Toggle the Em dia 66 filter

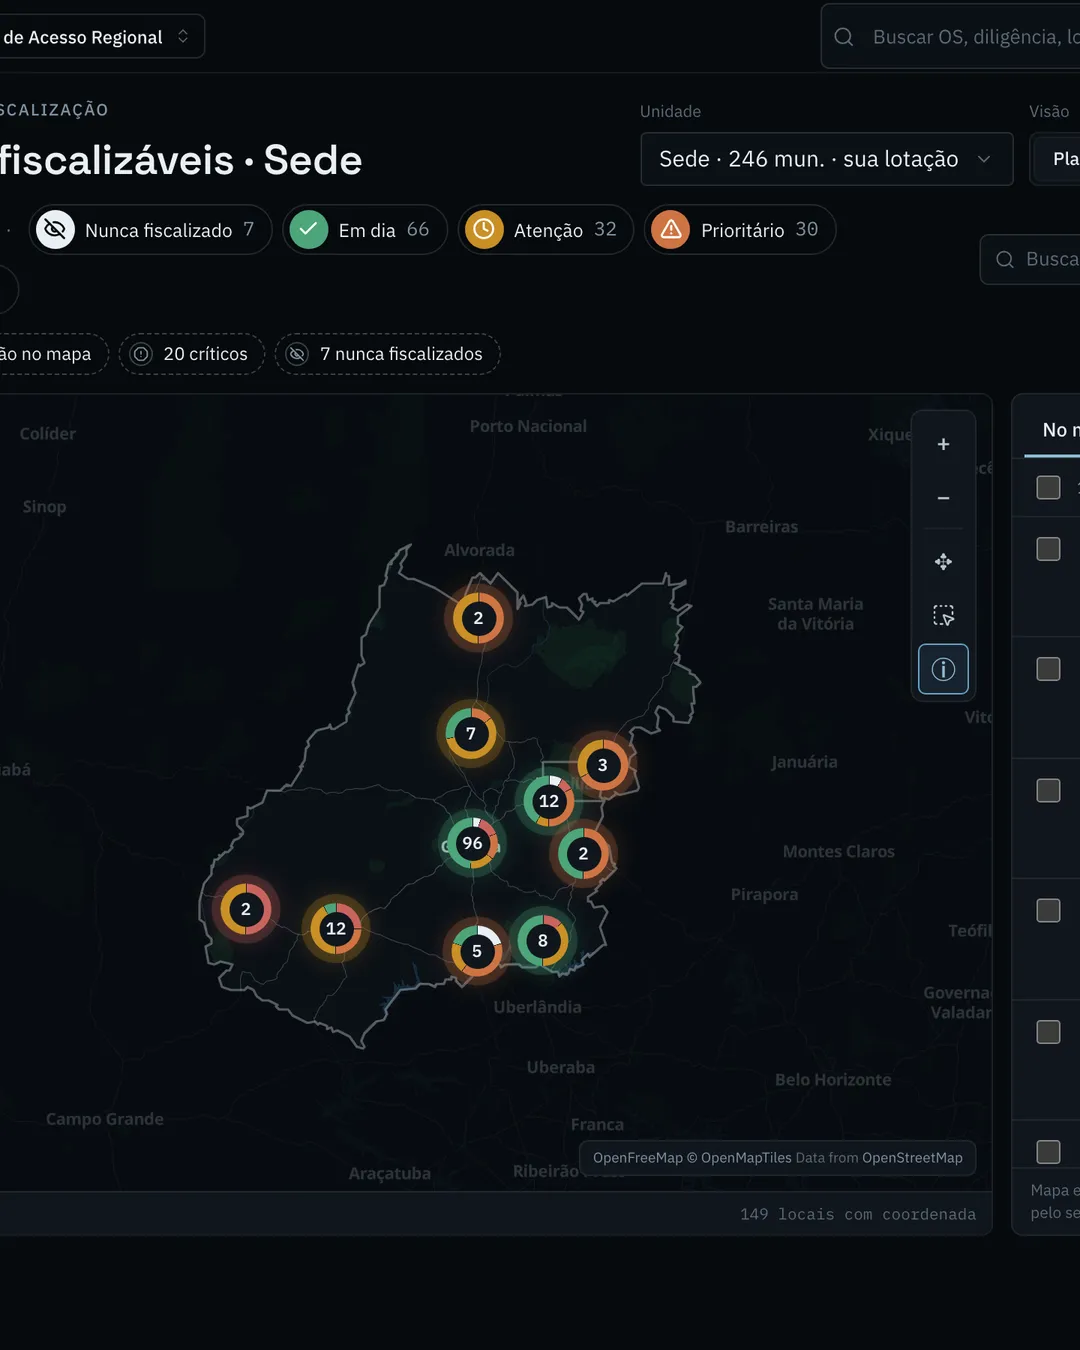click(365, 230)
